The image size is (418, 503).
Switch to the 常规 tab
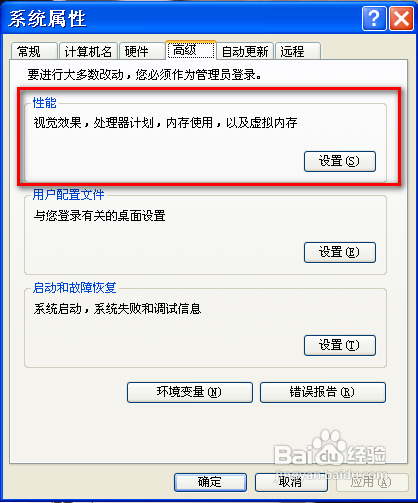[34, 51]
